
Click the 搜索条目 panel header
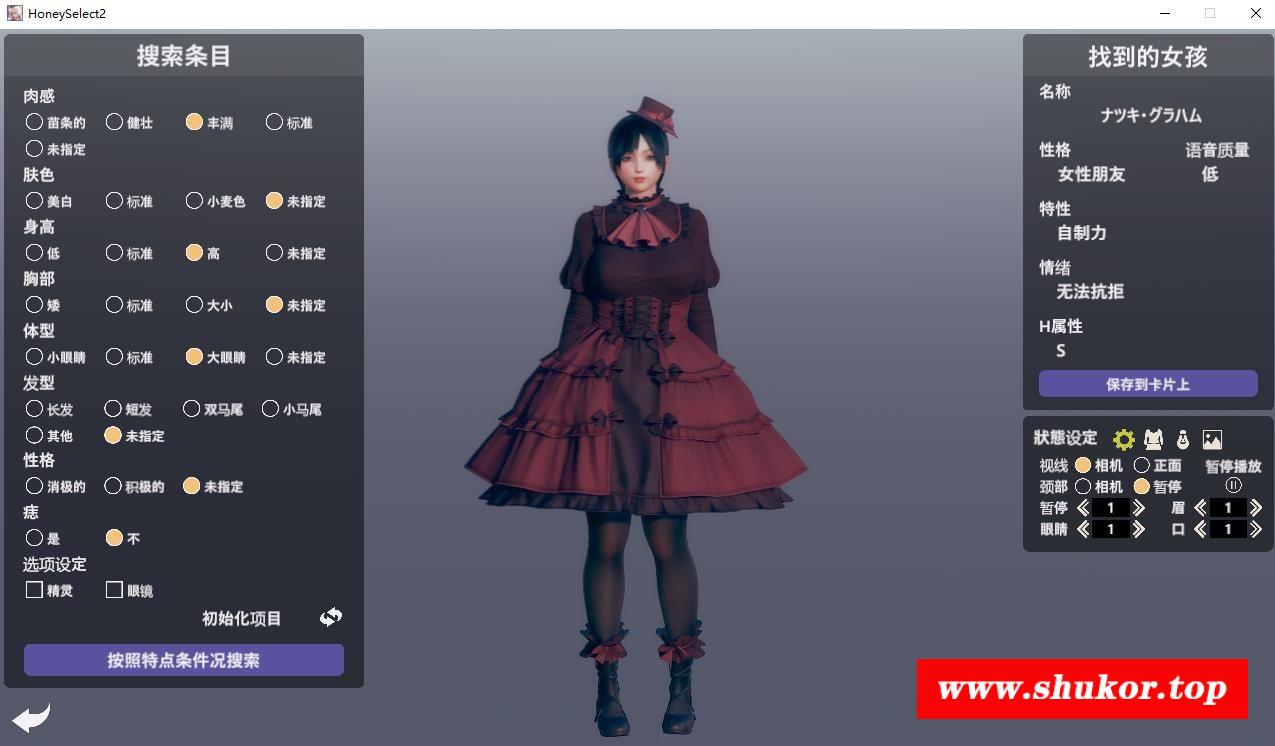[184, 55]
